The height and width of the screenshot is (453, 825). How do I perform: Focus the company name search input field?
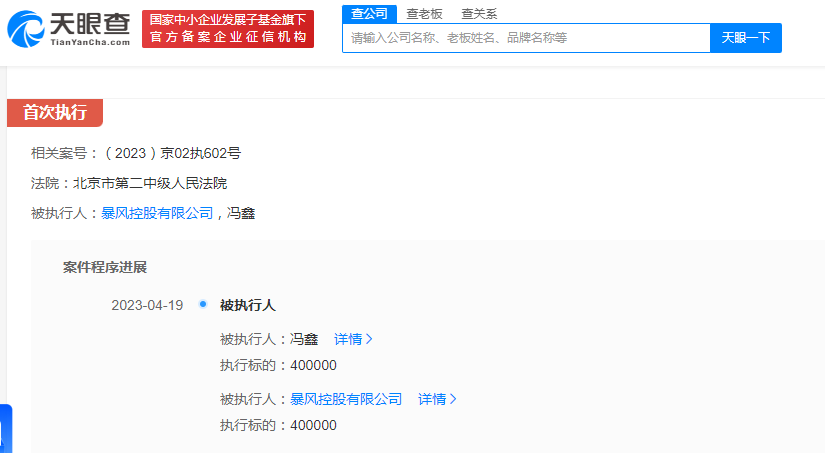pos(526,38)
